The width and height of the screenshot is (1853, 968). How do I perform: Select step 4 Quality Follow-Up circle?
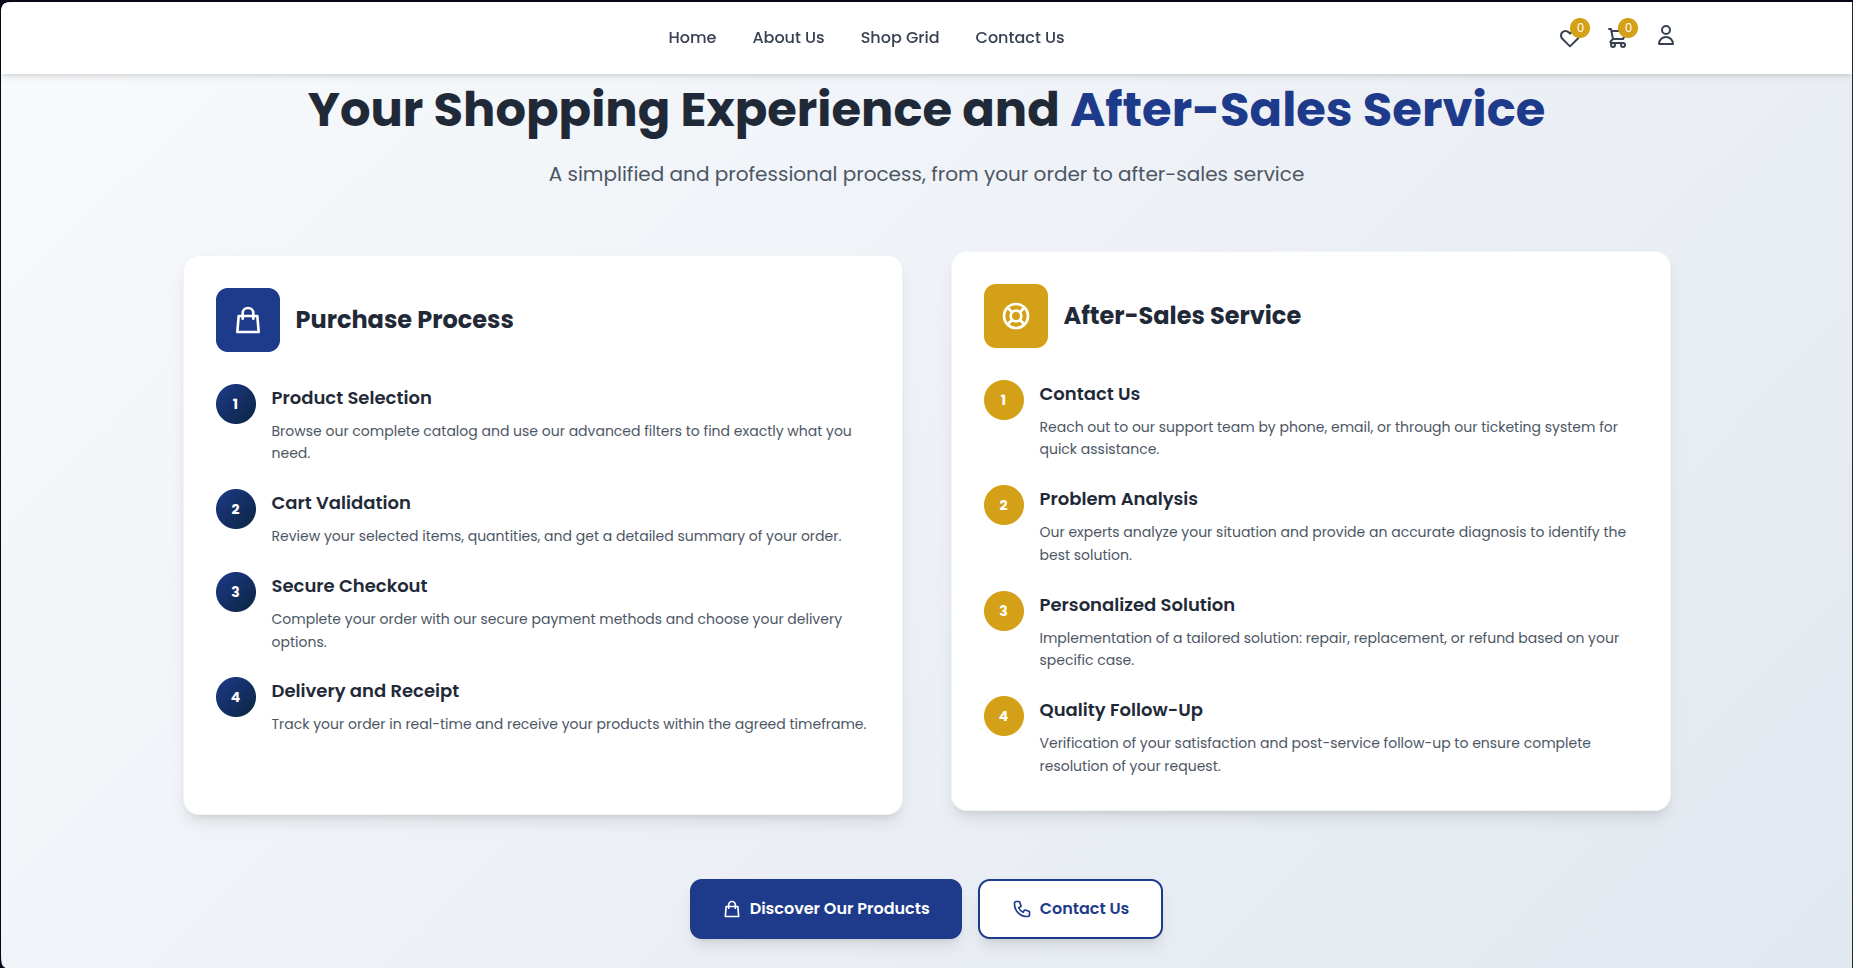click(x=1003, y=716)
